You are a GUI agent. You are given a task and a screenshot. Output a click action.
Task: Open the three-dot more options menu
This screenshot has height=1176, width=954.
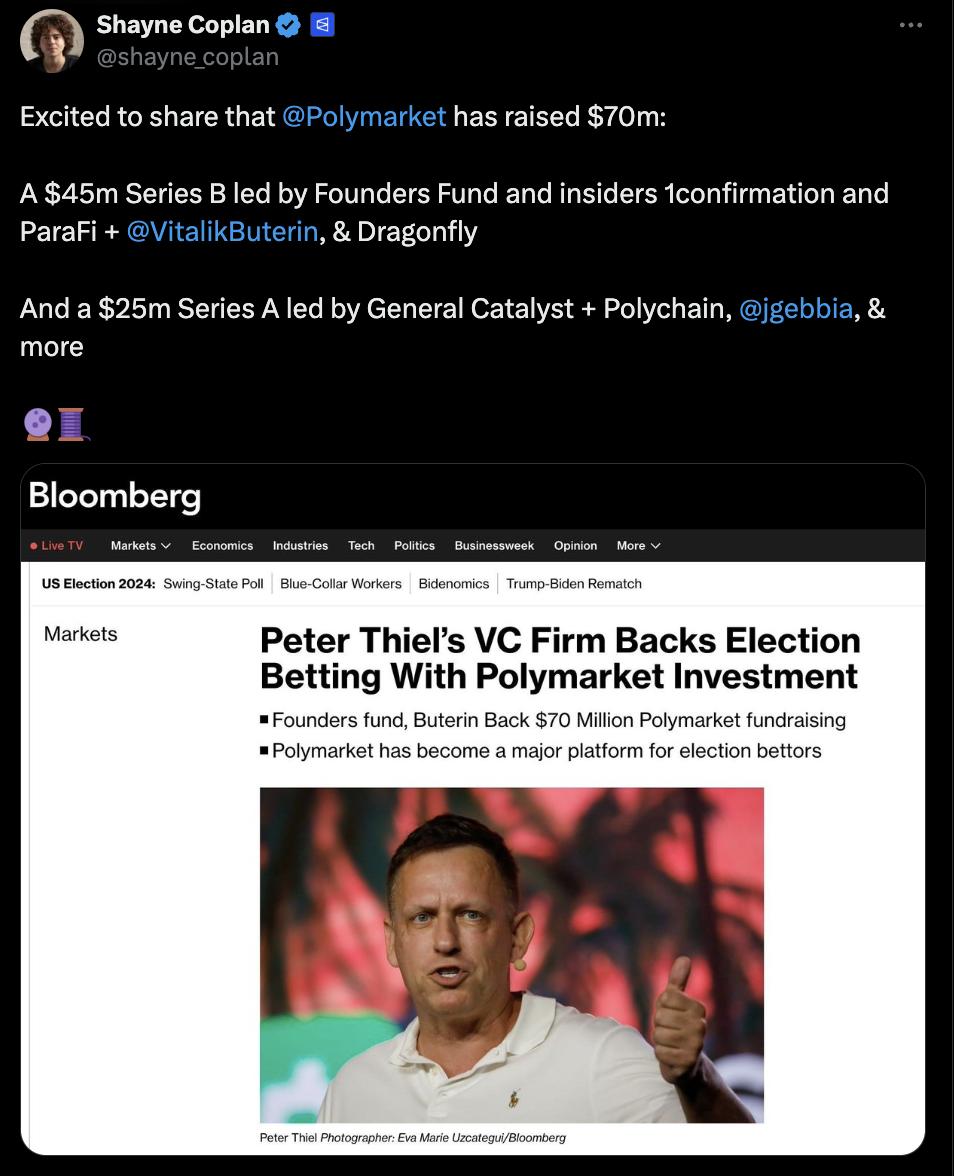coord(910,25)
